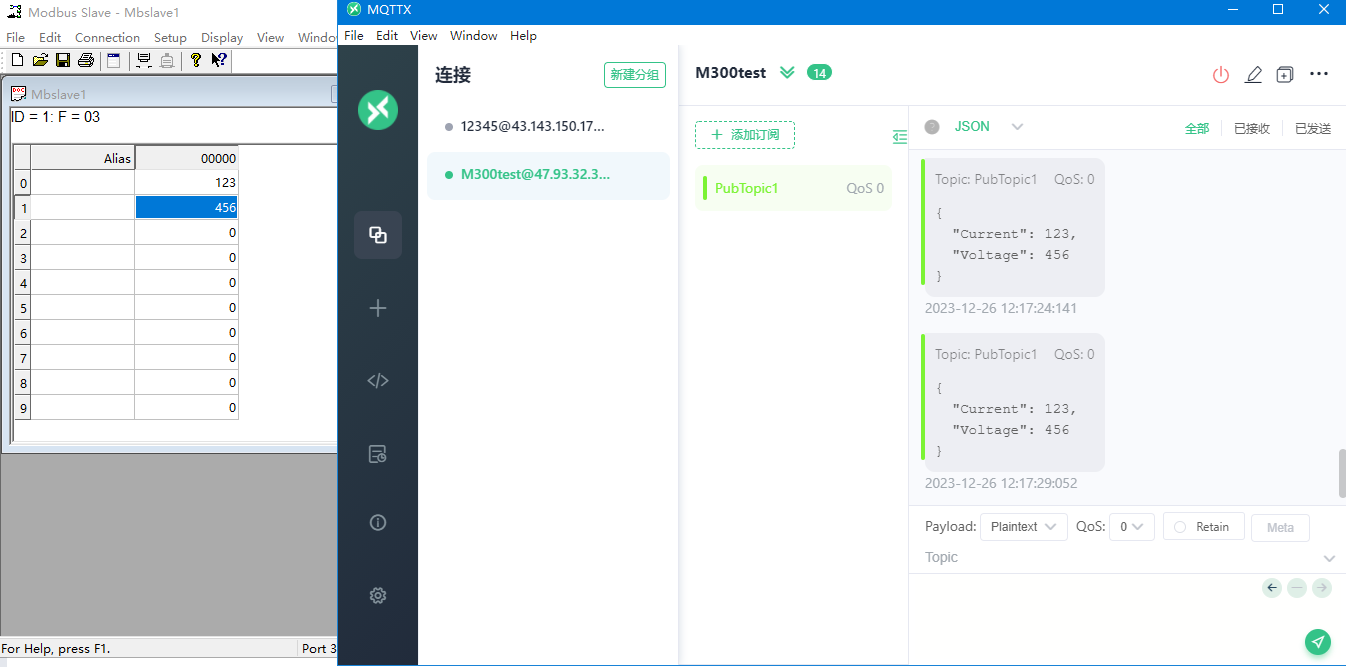Click the Meta button
Screen dimensions: 1346x667
pos(1280,527)
